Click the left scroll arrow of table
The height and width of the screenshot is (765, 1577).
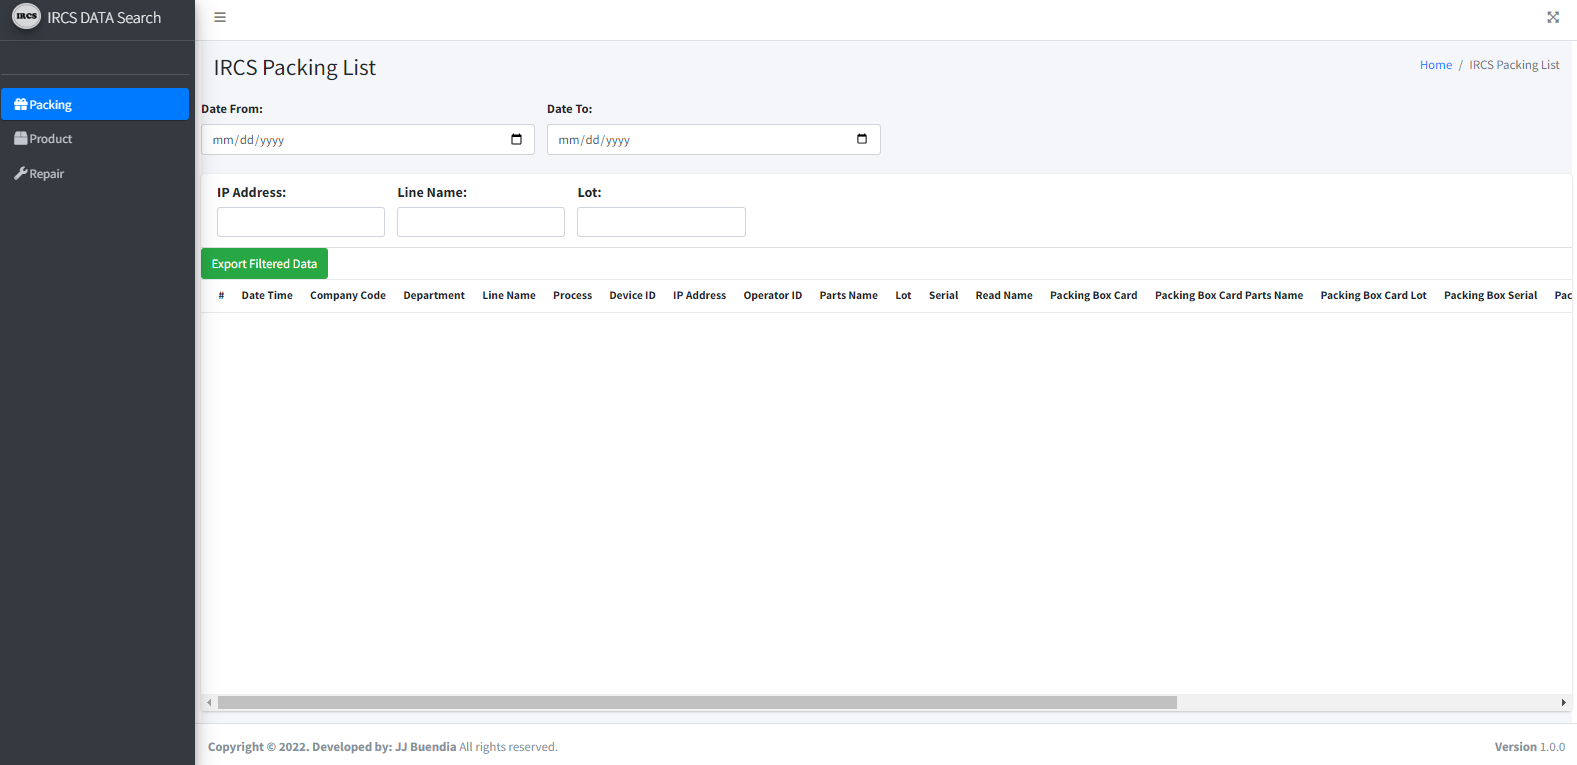coord(209,703)
